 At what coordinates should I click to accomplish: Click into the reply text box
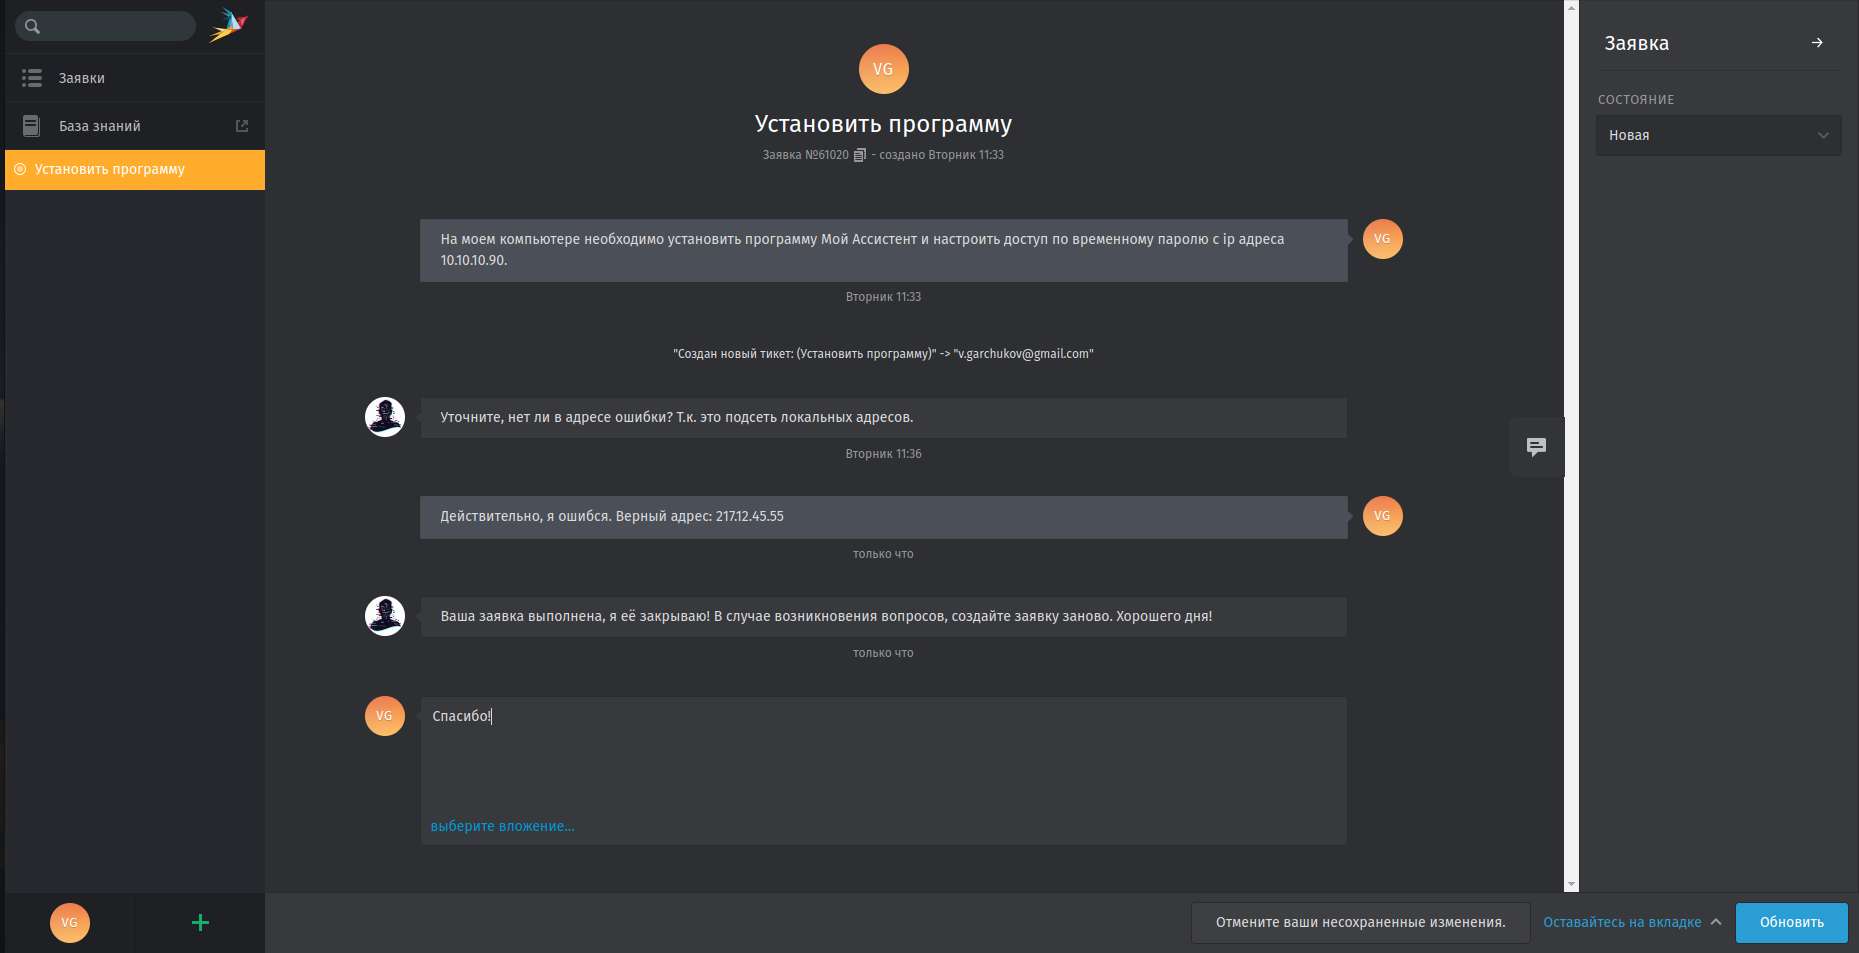pyautogui.click(x=882, y=760)
